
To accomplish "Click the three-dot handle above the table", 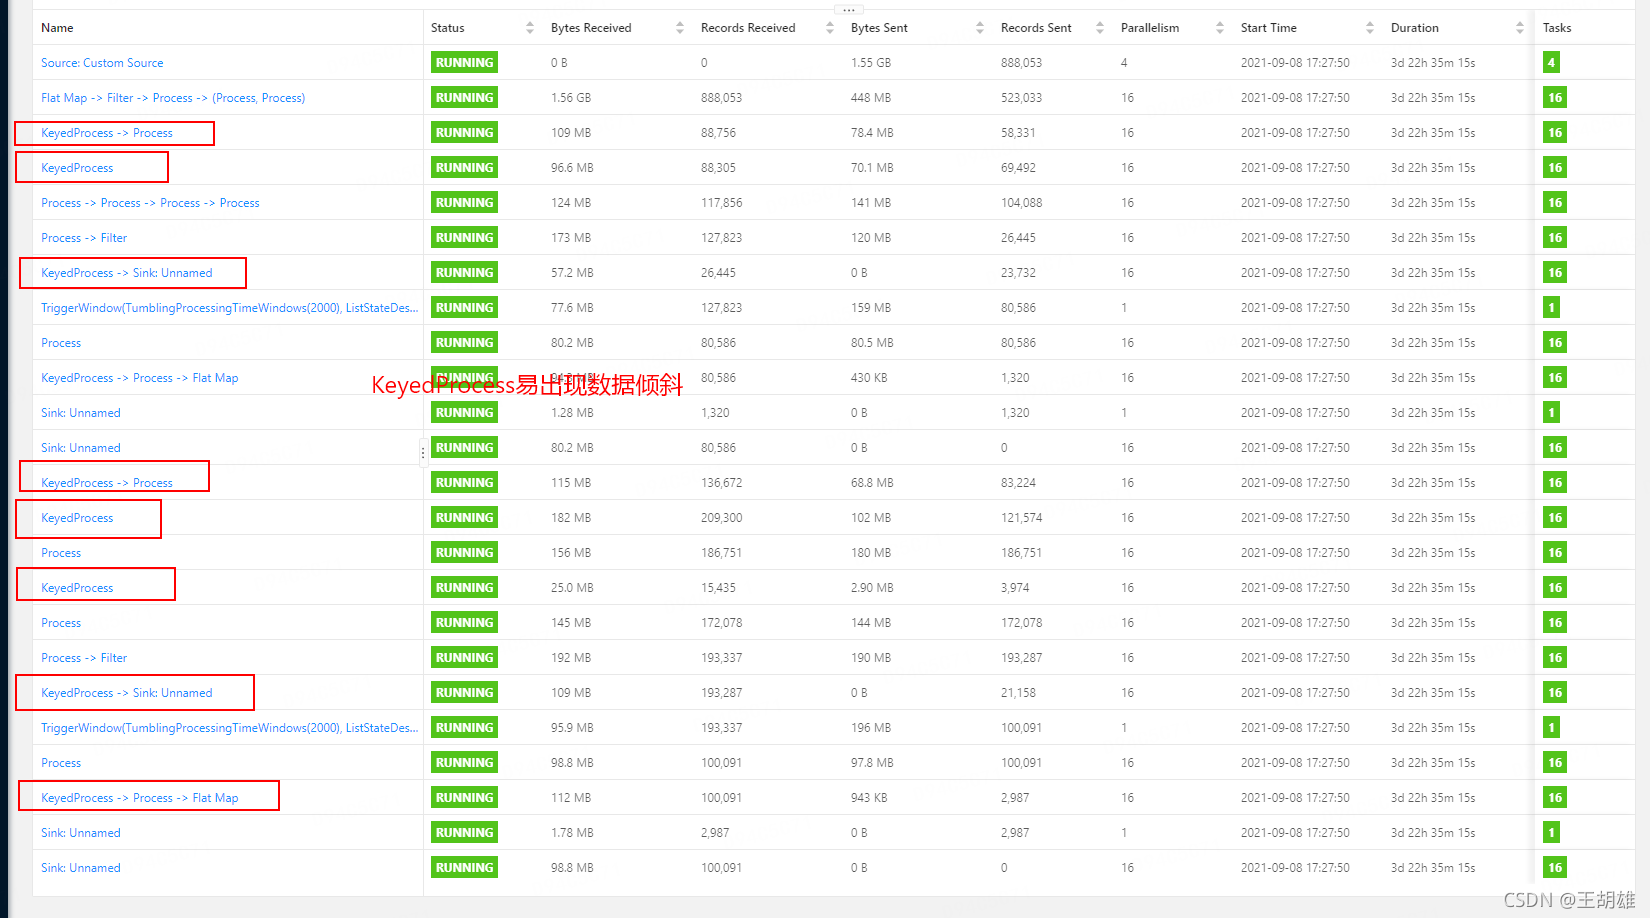I will (849, 10).
